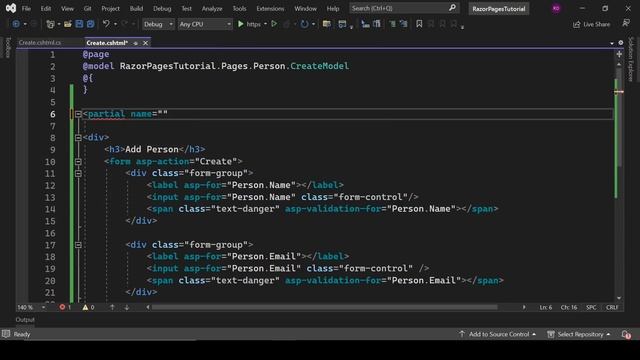640x360 pixels.
Task: Click the Open File folder icon
Action: coord(68,24)
